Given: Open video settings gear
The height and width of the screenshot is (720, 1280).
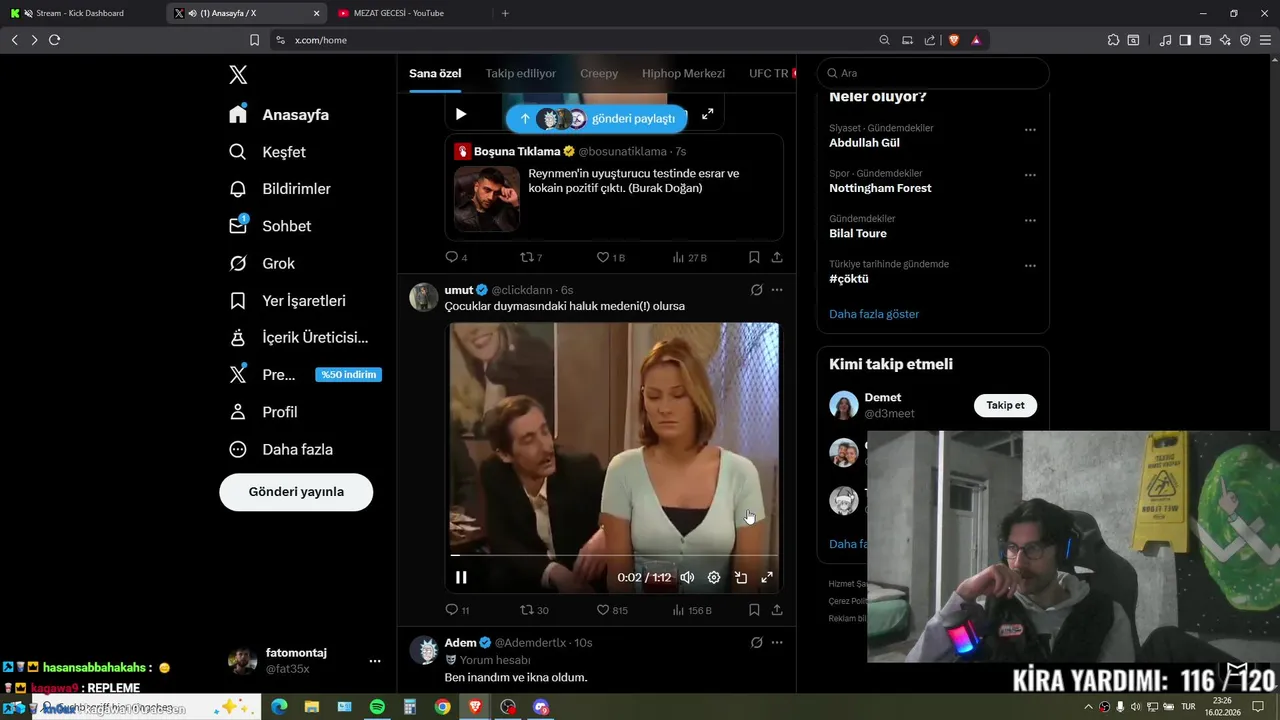Looking at the screenshot, I should [x=714, y=577].
